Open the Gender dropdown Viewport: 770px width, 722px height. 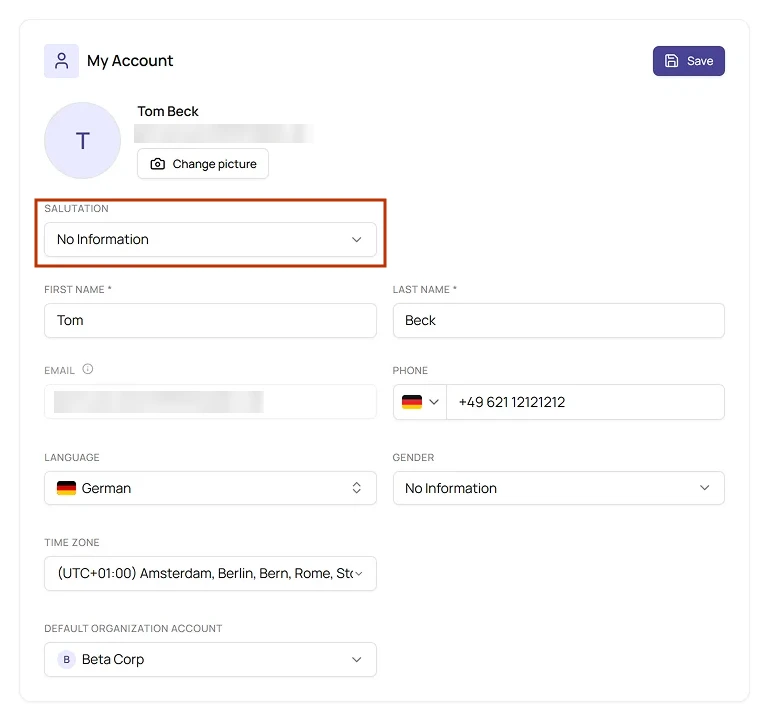558,488
